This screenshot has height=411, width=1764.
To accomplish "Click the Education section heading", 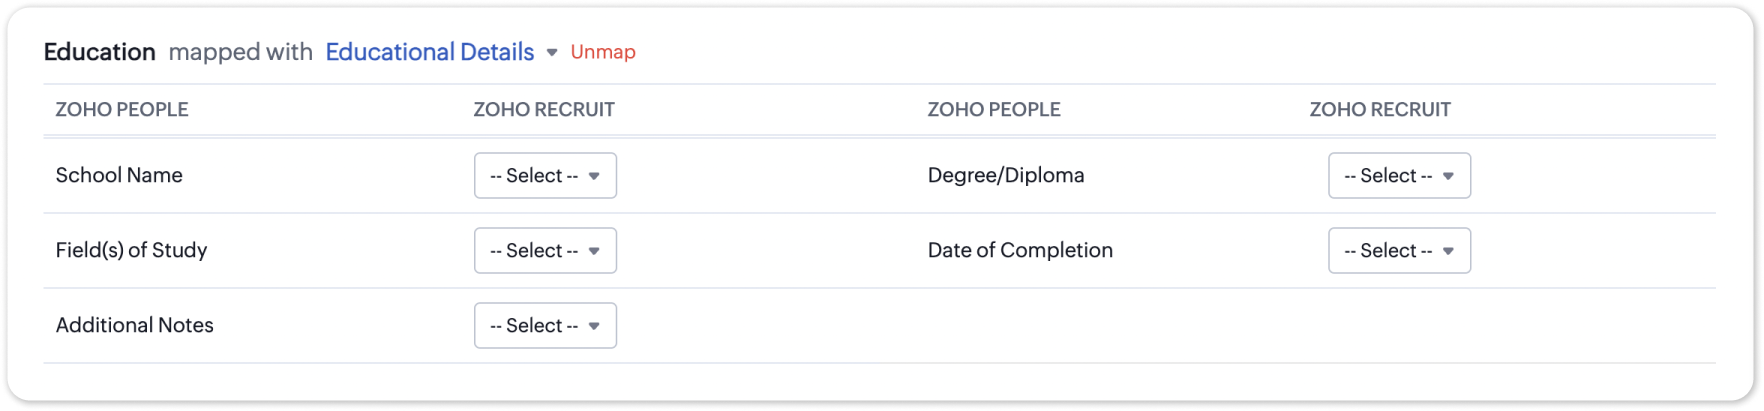I will 100,52.
